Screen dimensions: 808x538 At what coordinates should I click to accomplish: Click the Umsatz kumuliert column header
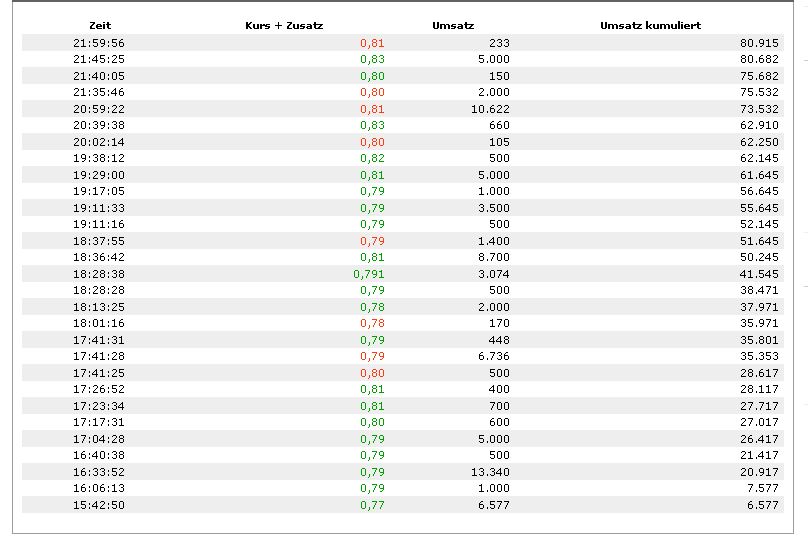[649, 25]
